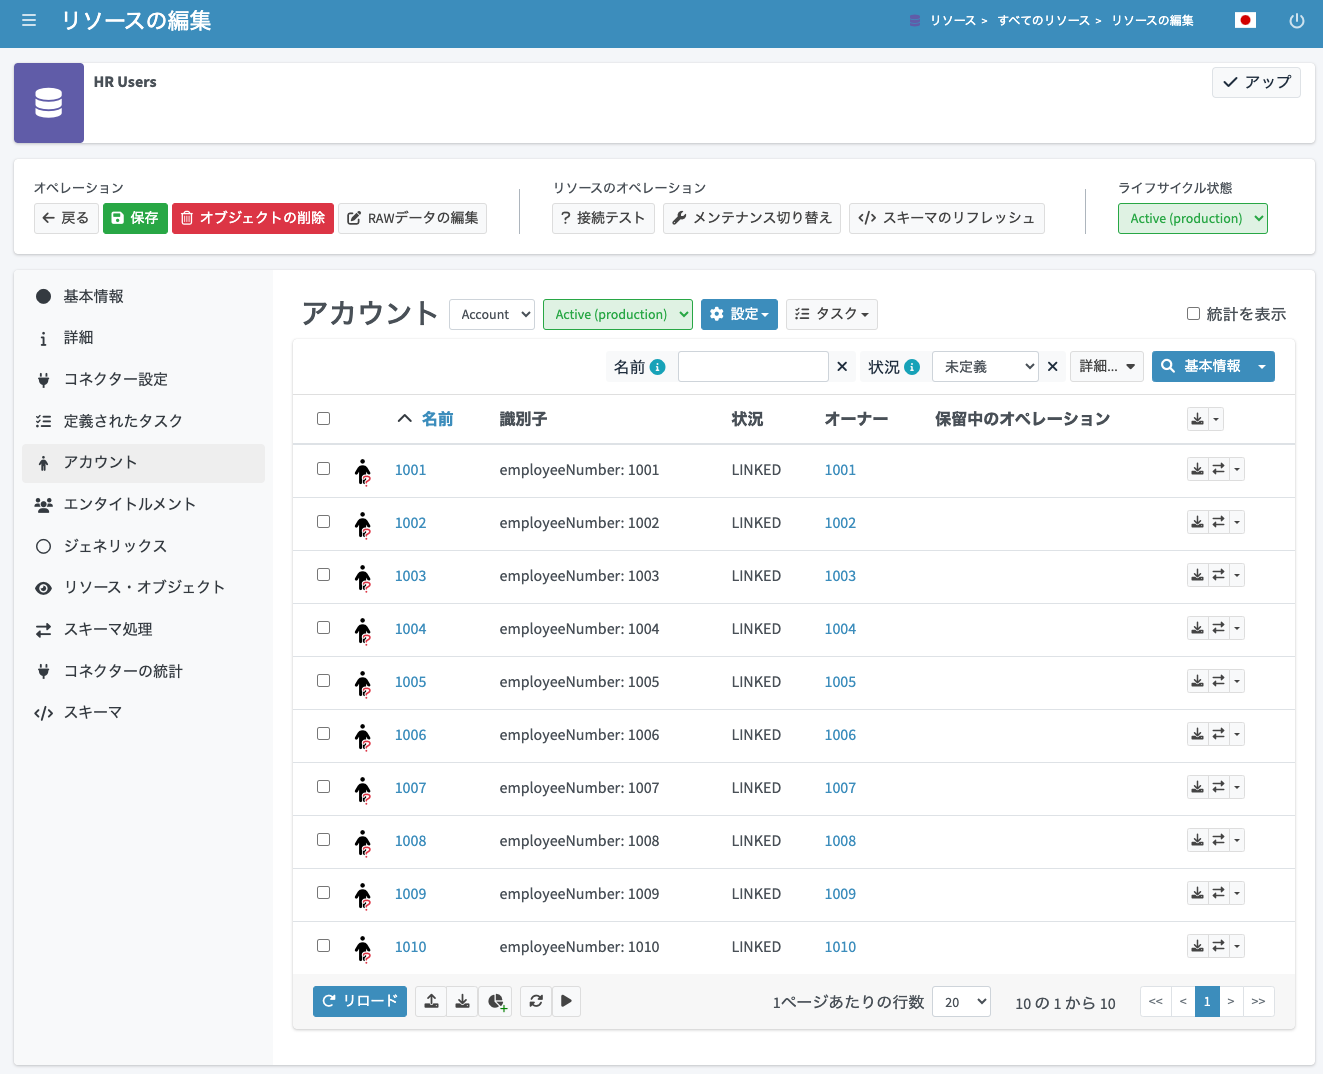Click the オブジェクトの削除 button
1323x1074 pixels.
[253, 218]
